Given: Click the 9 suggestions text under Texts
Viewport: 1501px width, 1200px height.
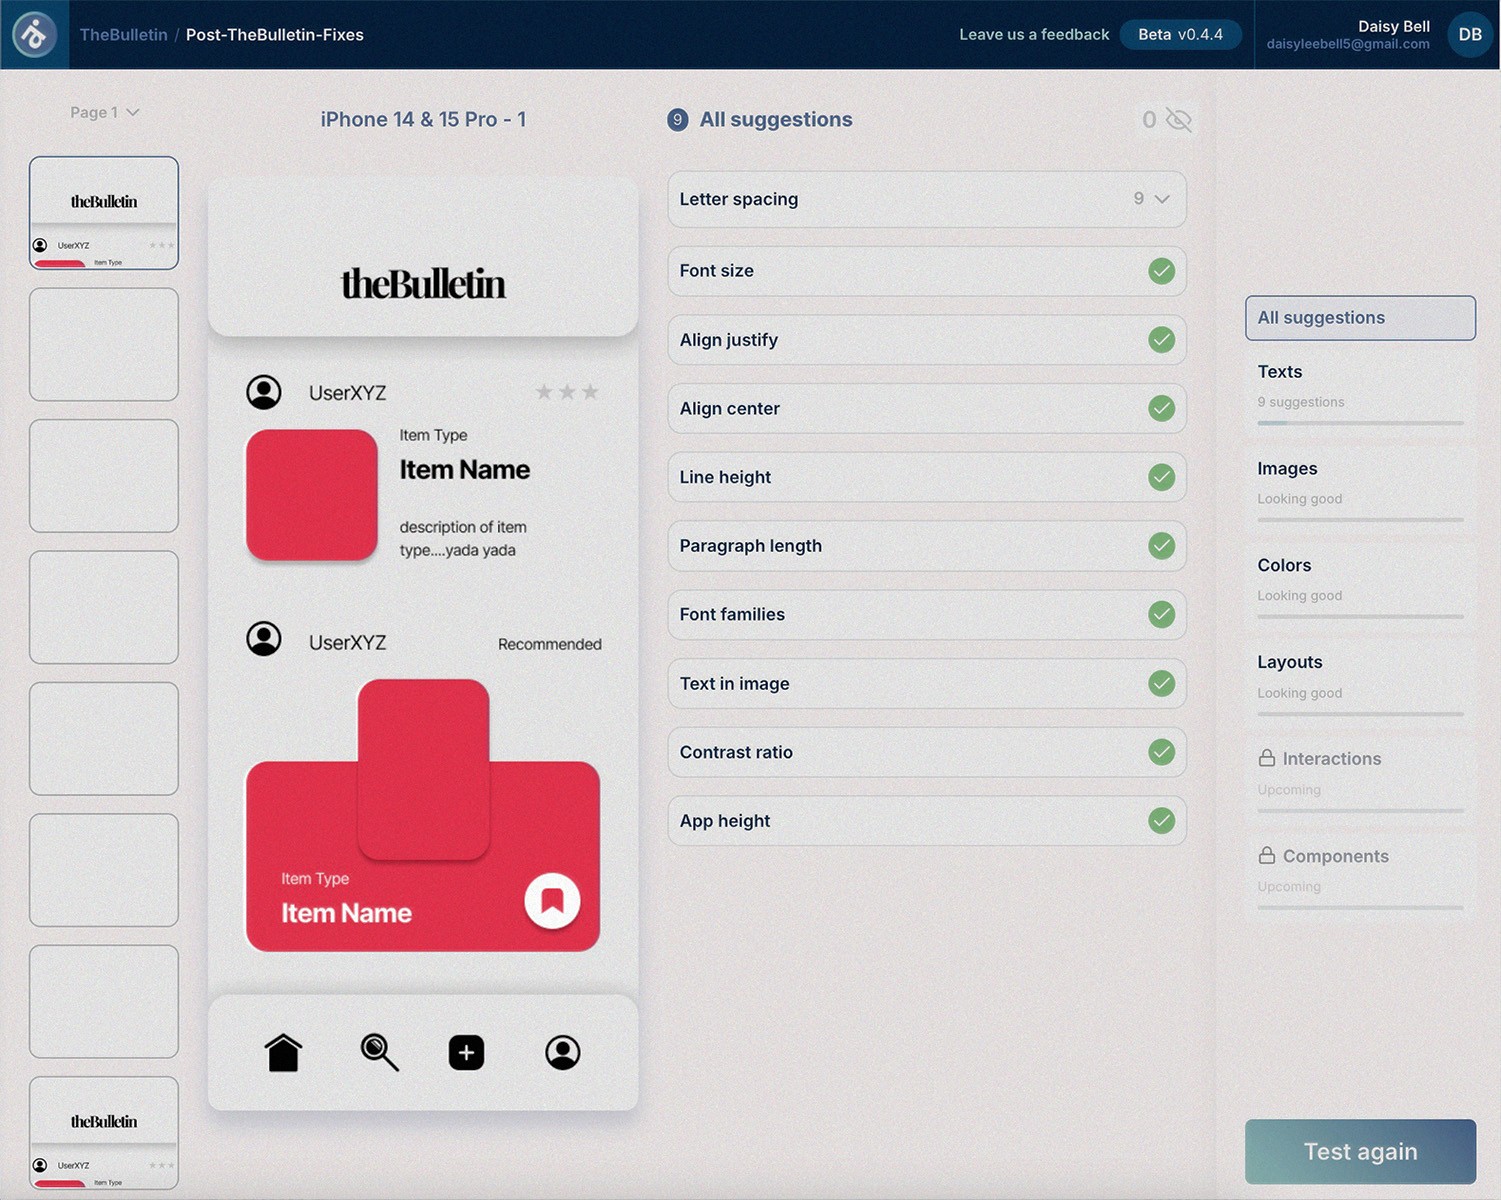Looking at the screenshot, I should (x=1301, y=402).
